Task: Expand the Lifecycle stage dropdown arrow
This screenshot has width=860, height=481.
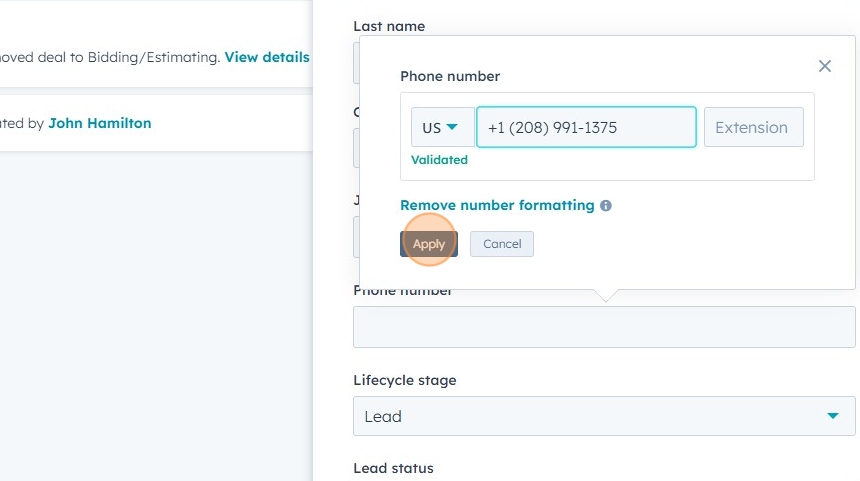Action: point(832,416)
